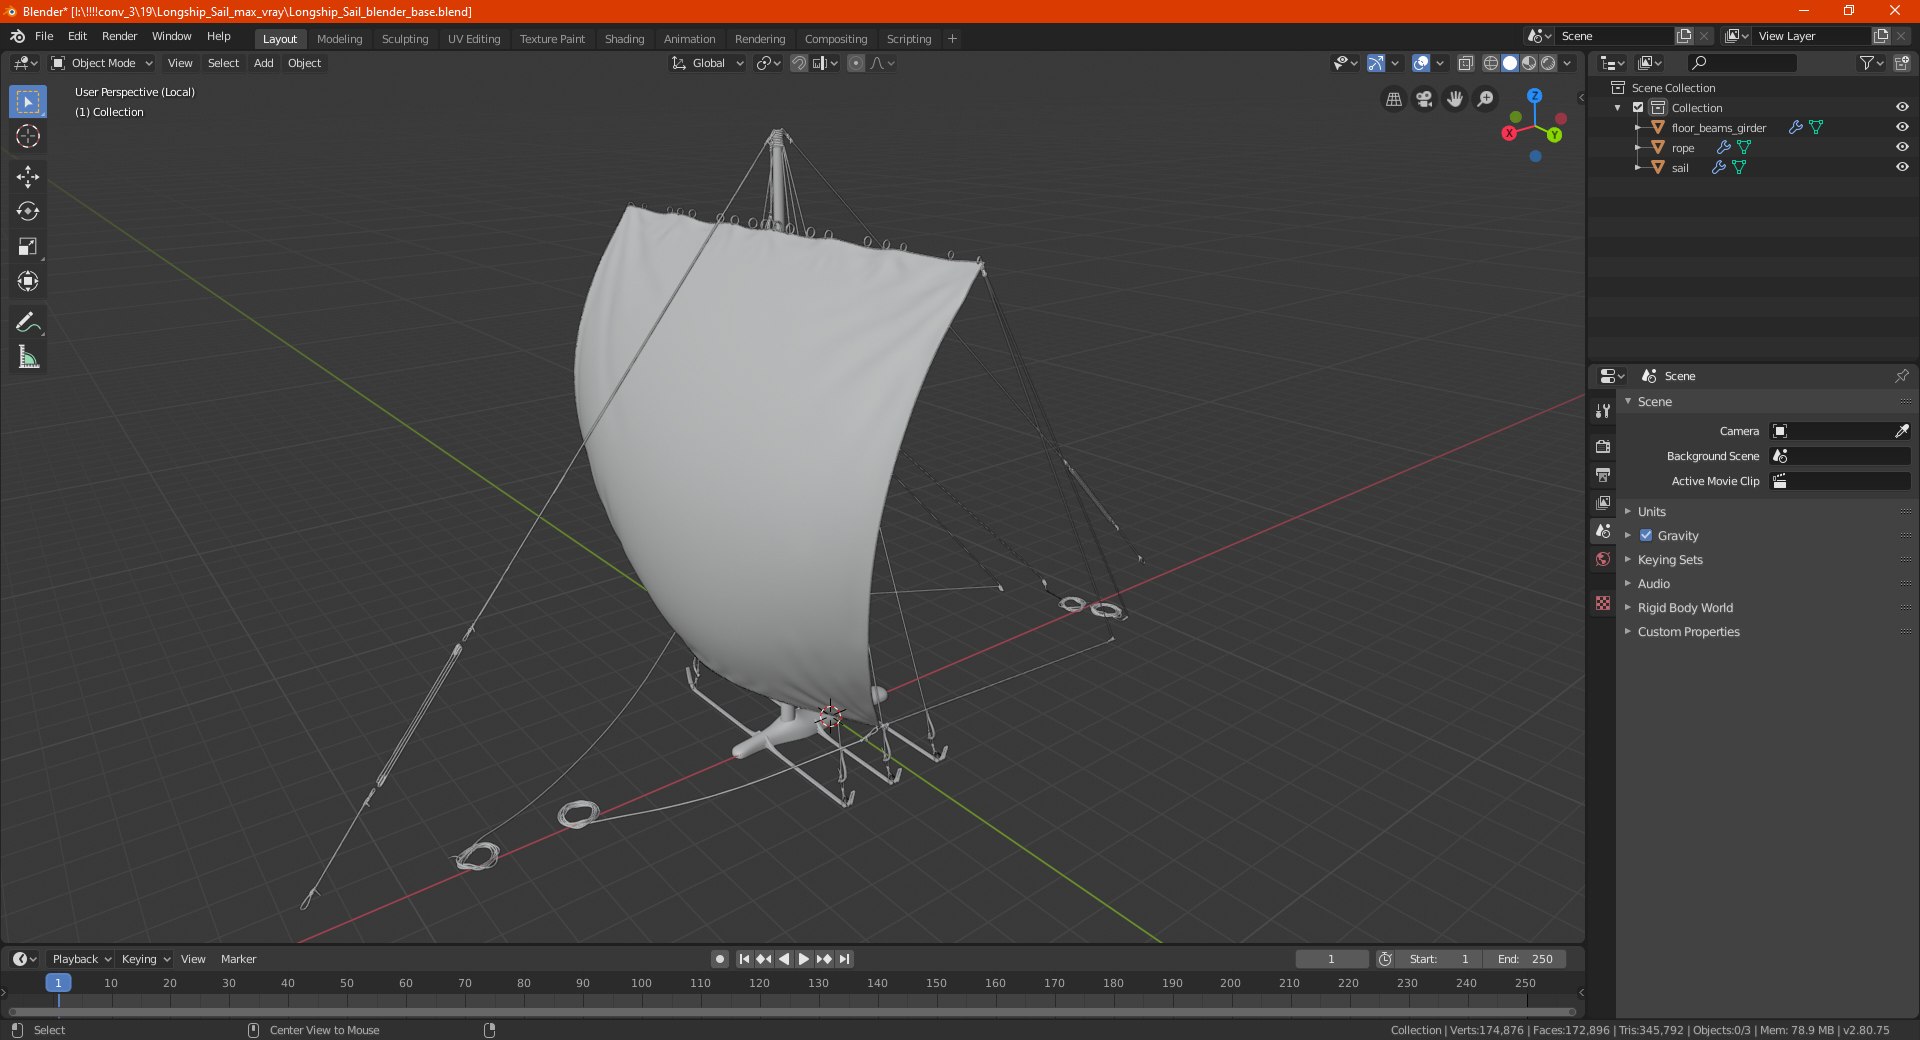
Task: Toggle camera view in viewport
Action: 1424,99
